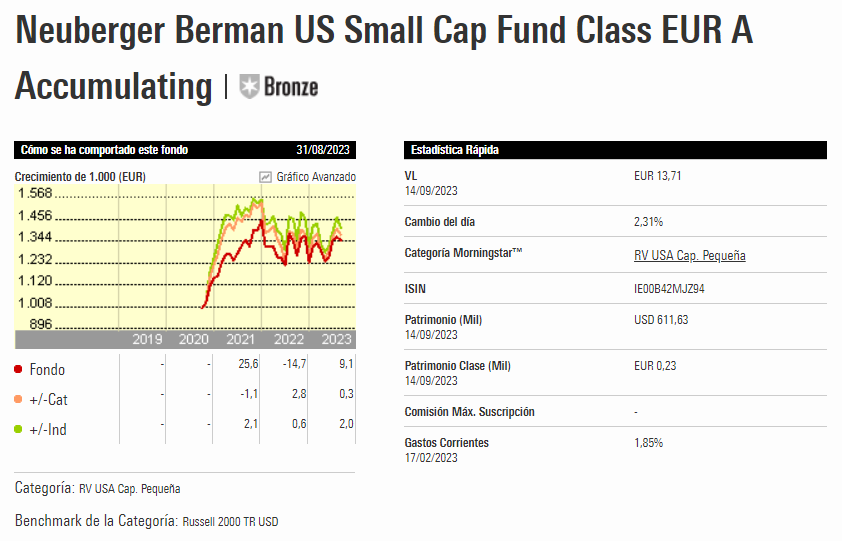Click the Patrimonio USD 611,63 value
The height and width of the screenshot is (541, 843).
[661, 320]
